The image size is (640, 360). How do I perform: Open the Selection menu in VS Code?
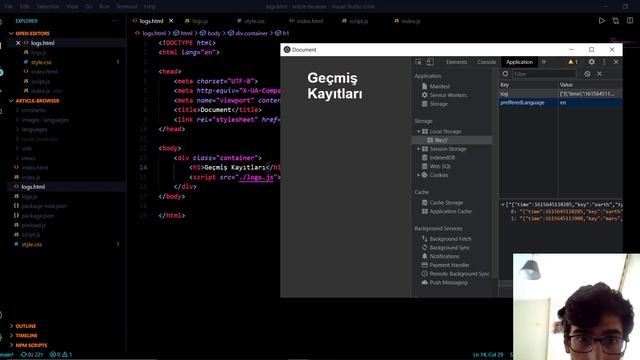tap(48, 7)
